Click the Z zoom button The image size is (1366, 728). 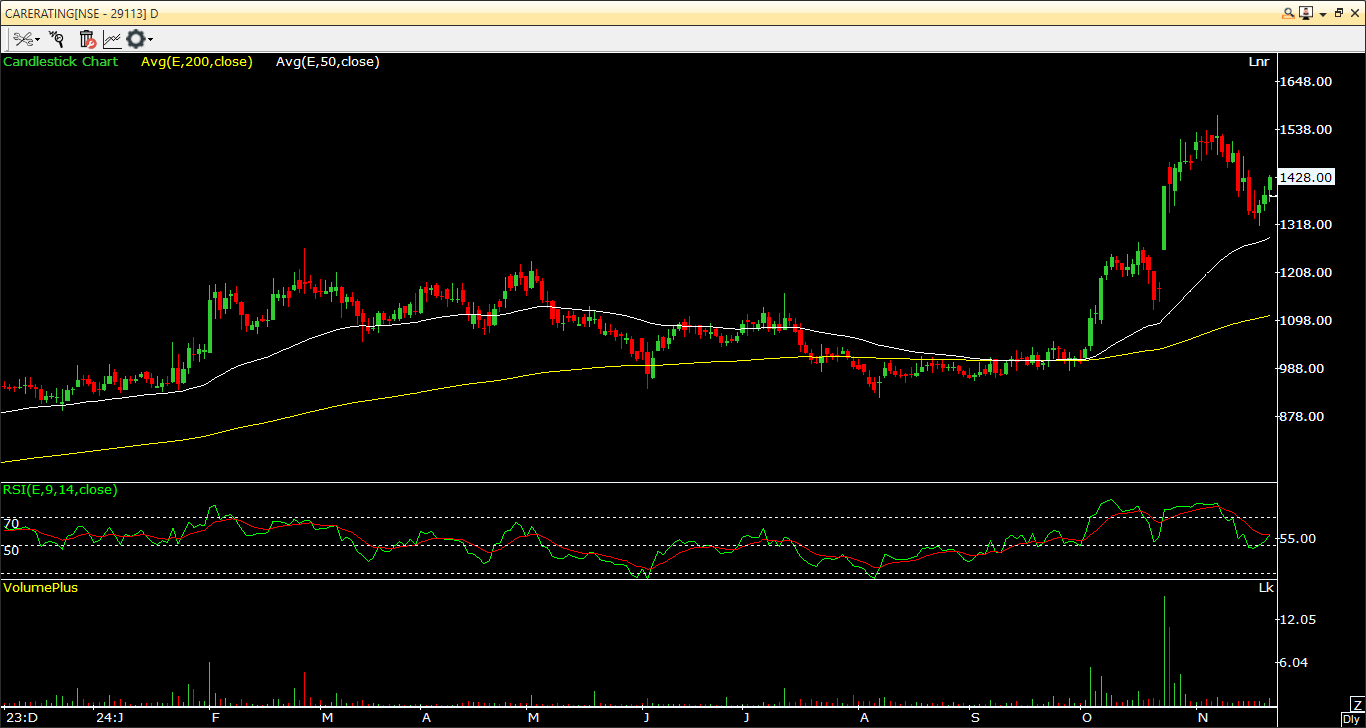click(x=1357, y=705)
